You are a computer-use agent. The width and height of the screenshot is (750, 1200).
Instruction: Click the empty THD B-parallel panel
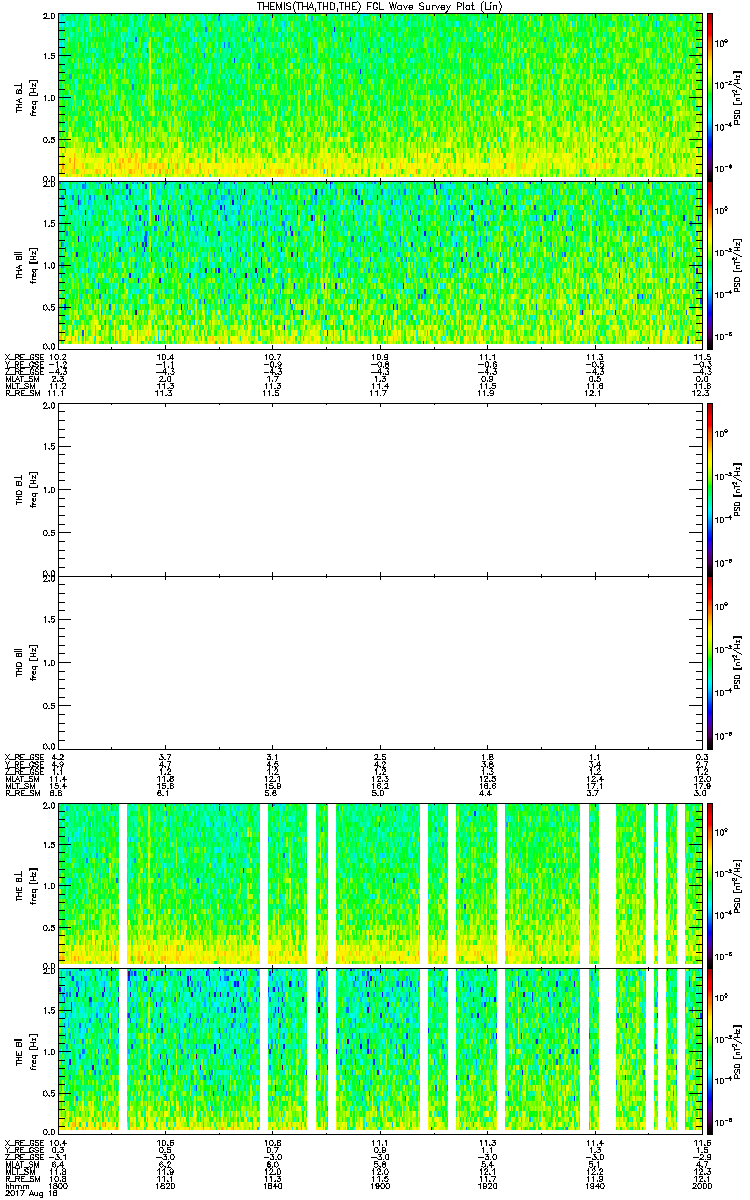pos(380,661)
